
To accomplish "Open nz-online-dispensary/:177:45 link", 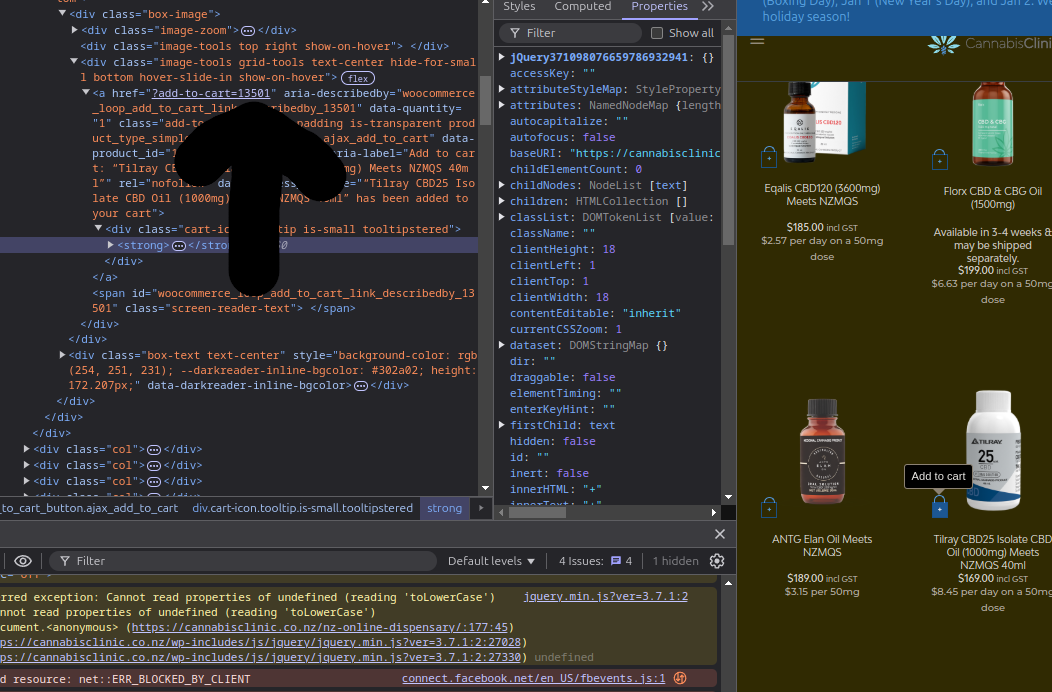I will coord(320,628).
